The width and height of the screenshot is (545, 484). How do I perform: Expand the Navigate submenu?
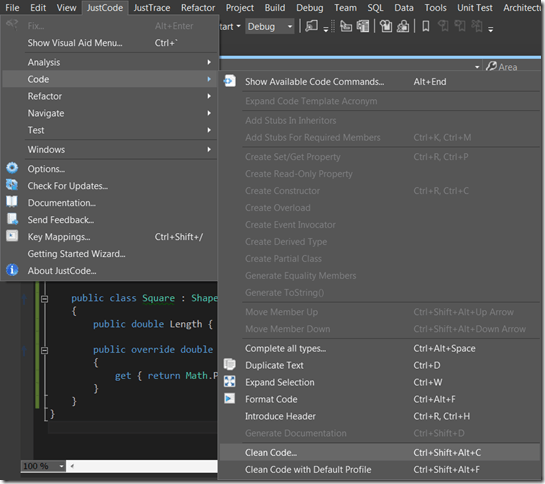[x=110, y=113]
